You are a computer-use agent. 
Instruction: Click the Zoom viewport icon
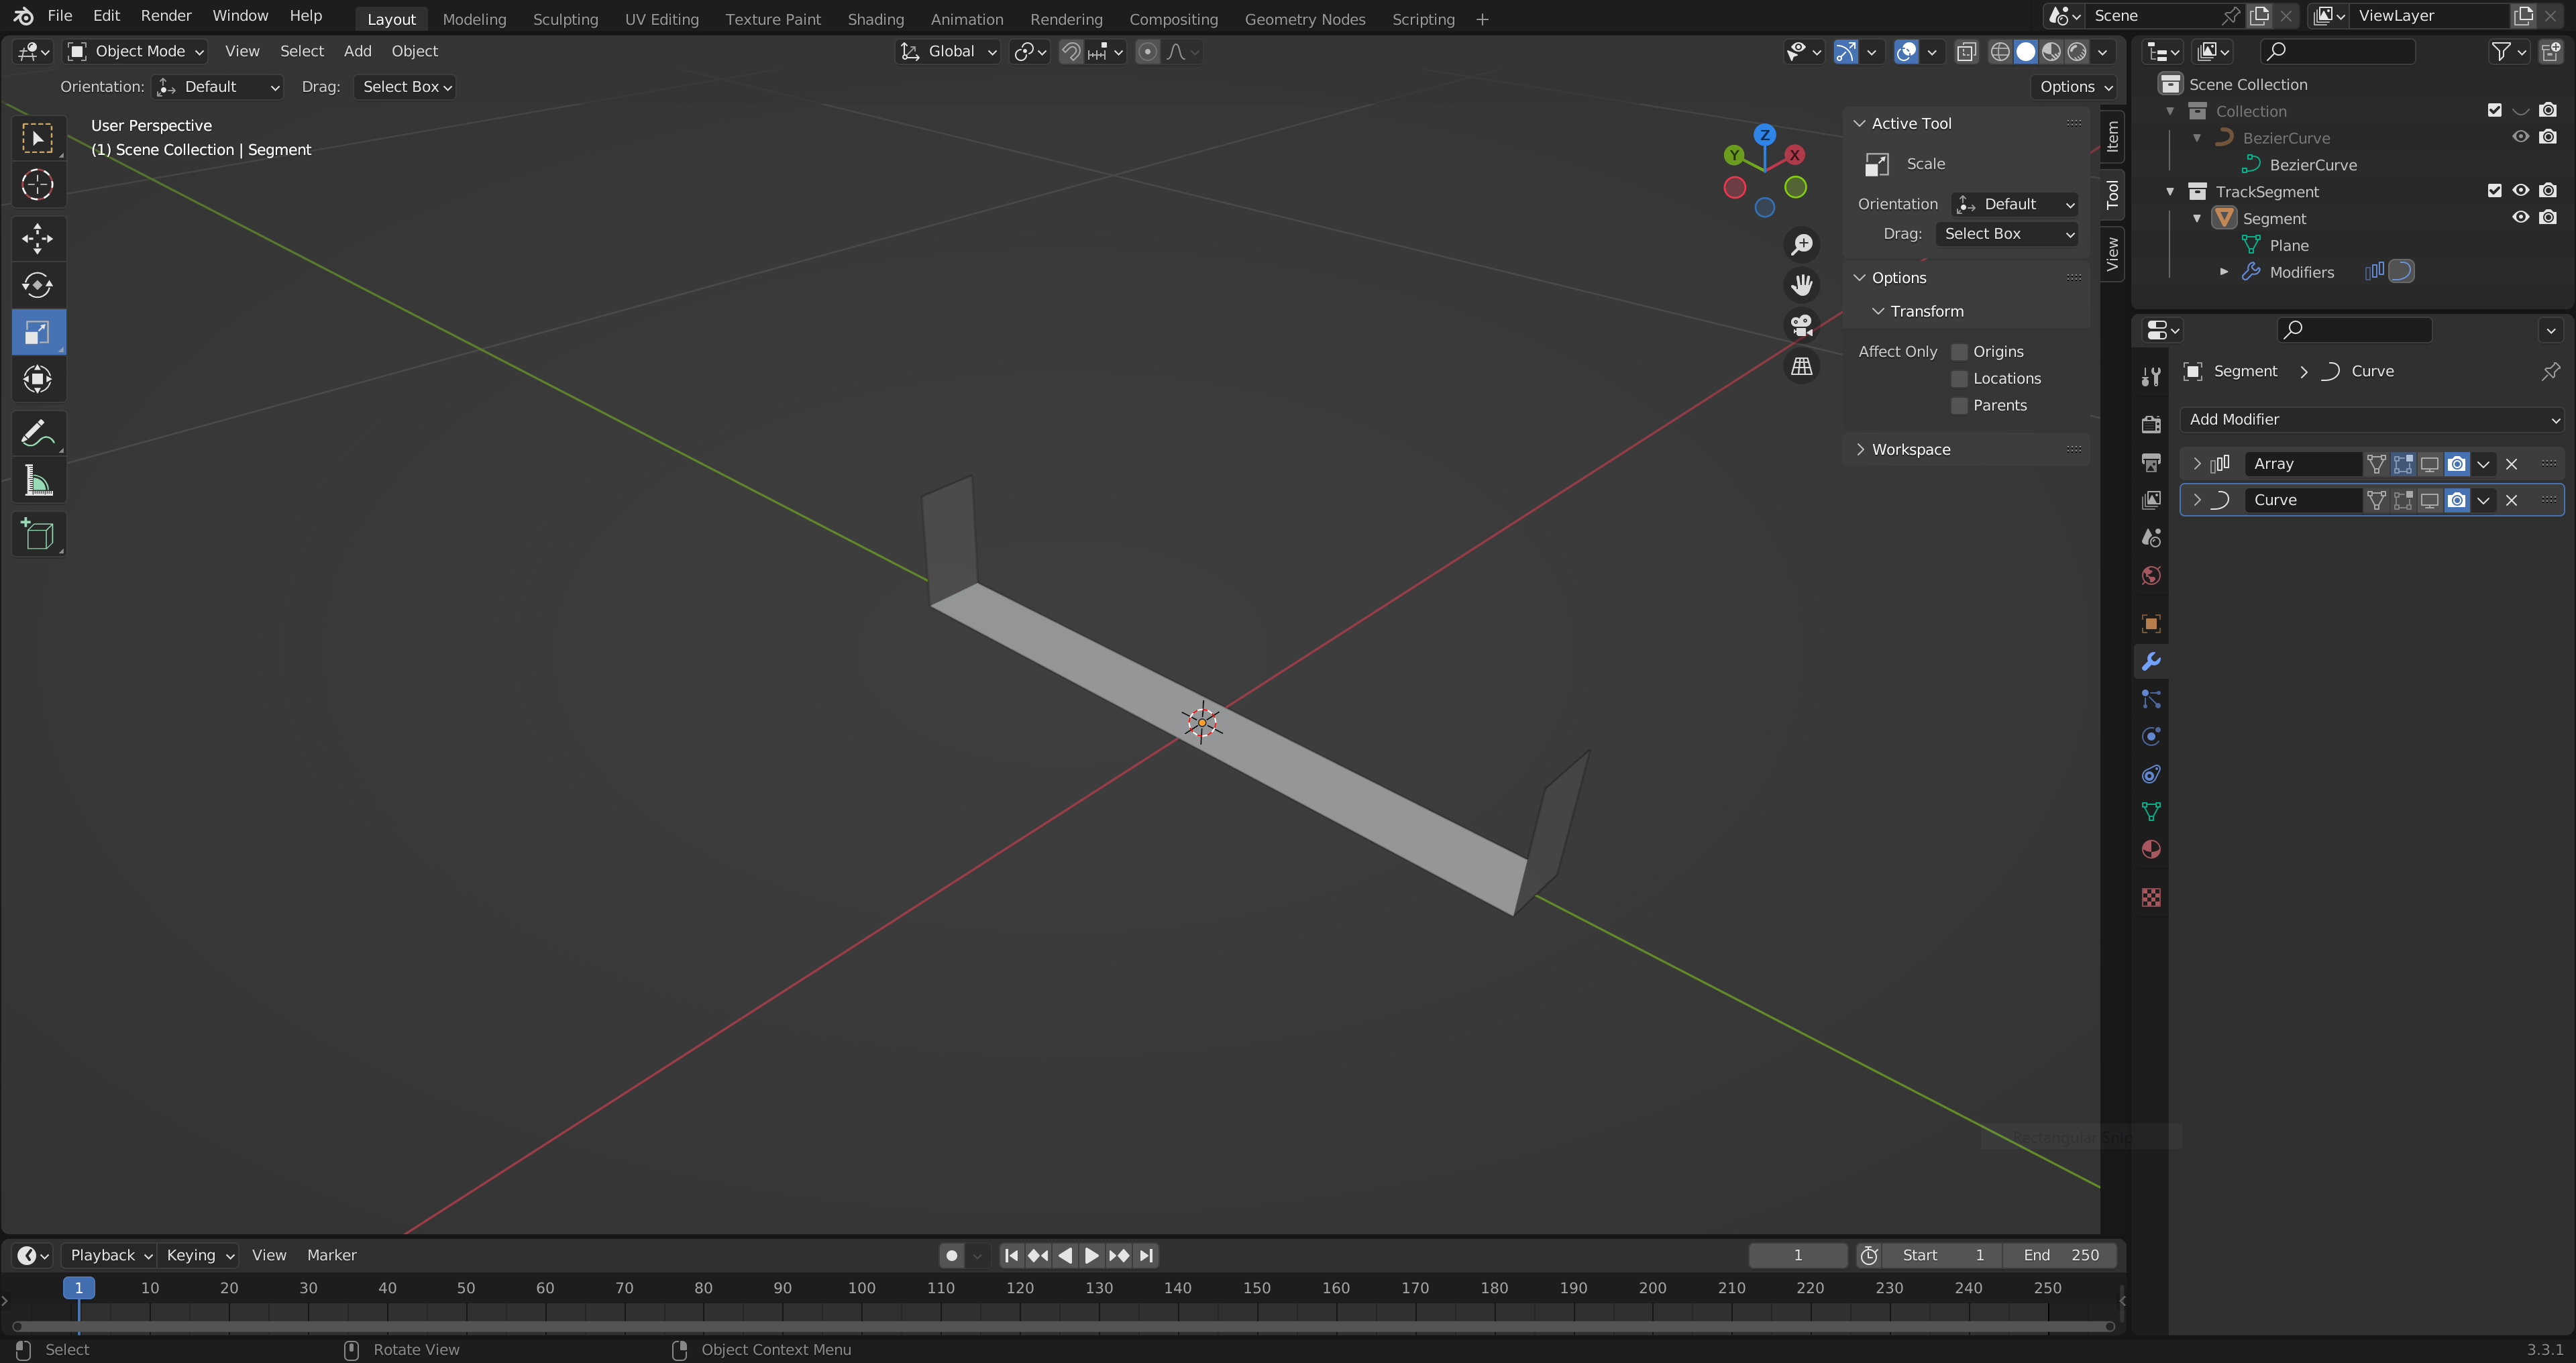1802,244
